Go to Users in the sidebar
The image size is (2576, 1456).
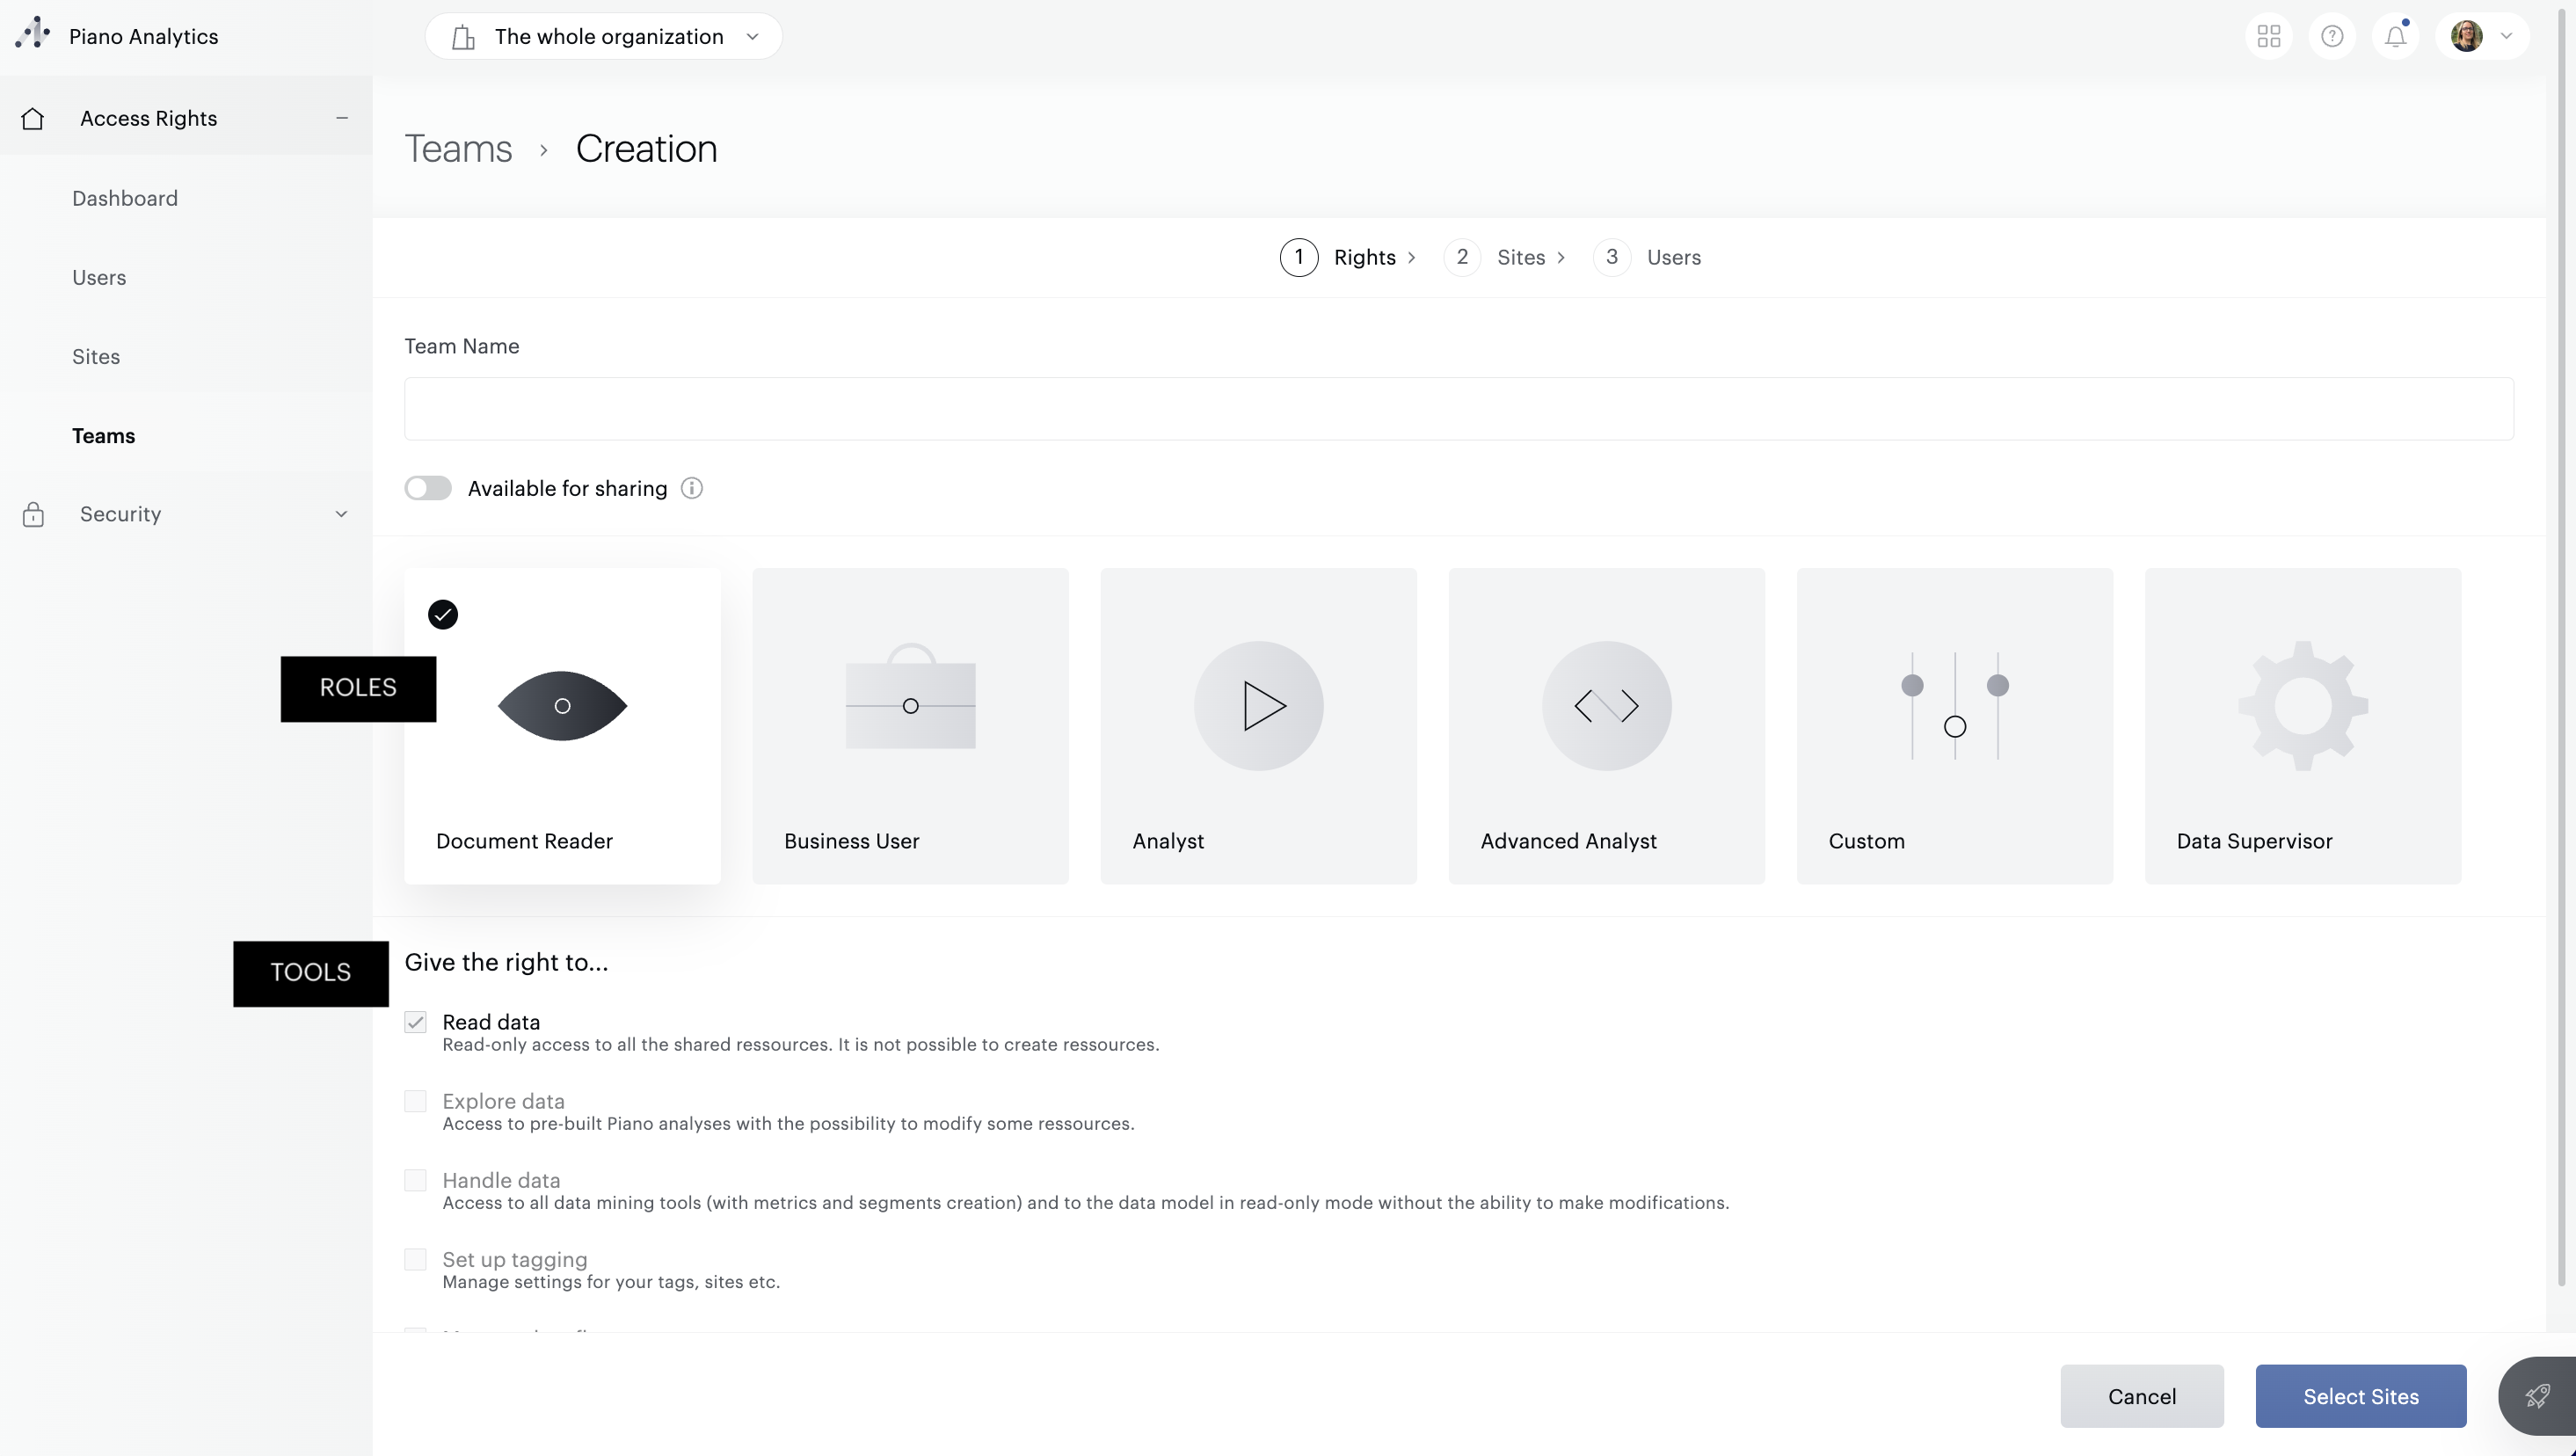tap(99, 277)
